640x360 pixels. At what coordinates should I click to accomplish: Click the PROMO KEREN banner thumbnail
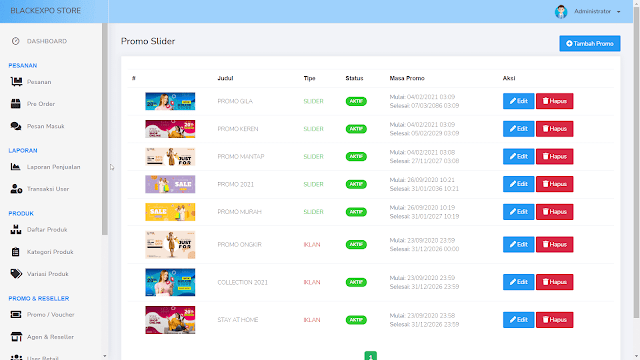point(170,129)
